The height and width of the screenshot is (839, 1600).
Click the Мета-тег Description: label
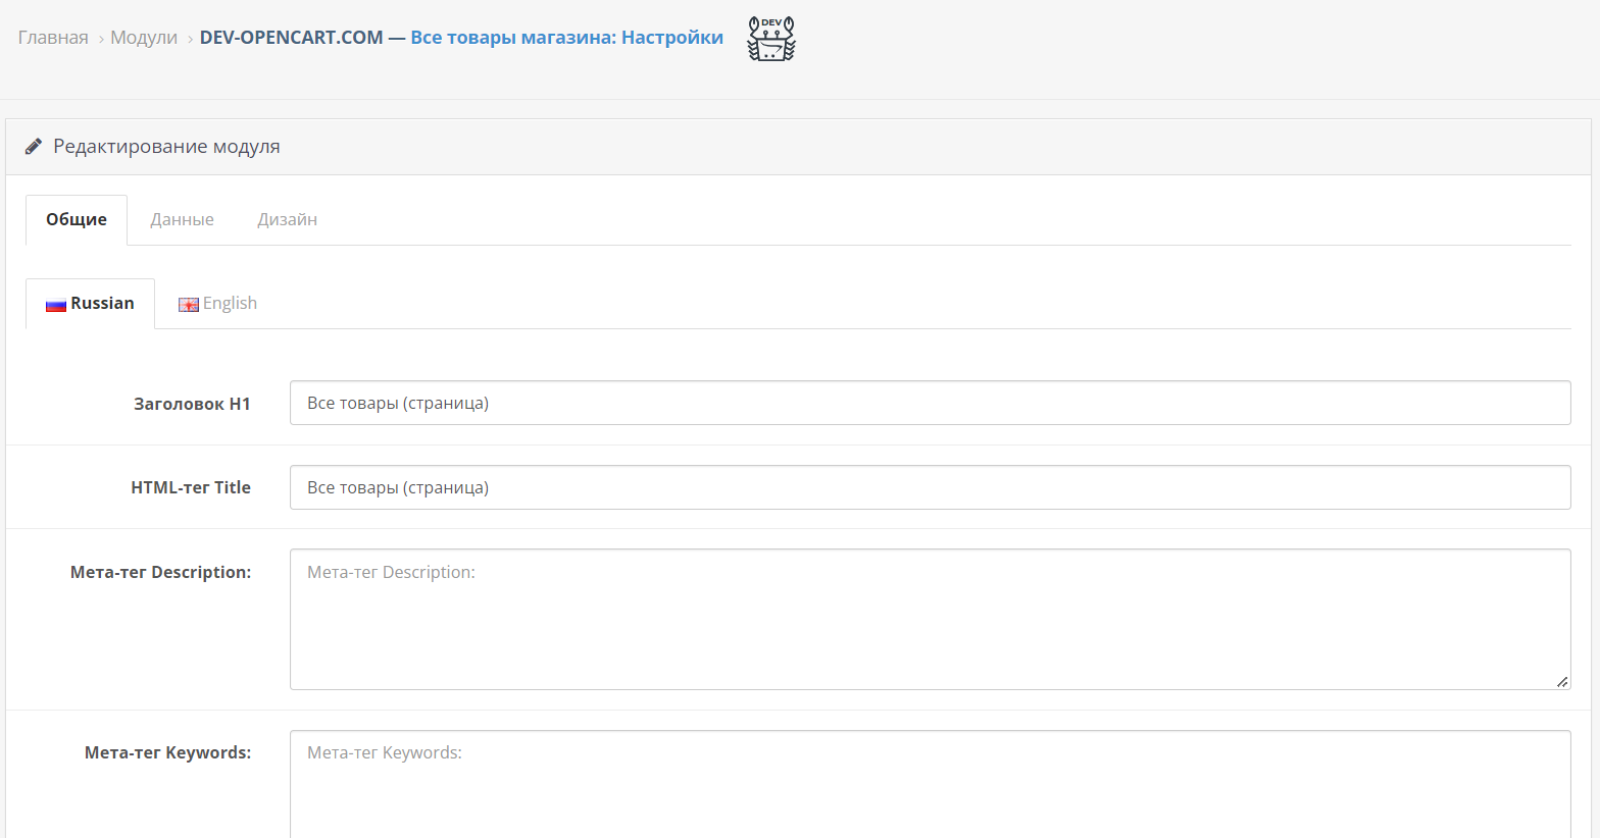click(x=161, y=573)
